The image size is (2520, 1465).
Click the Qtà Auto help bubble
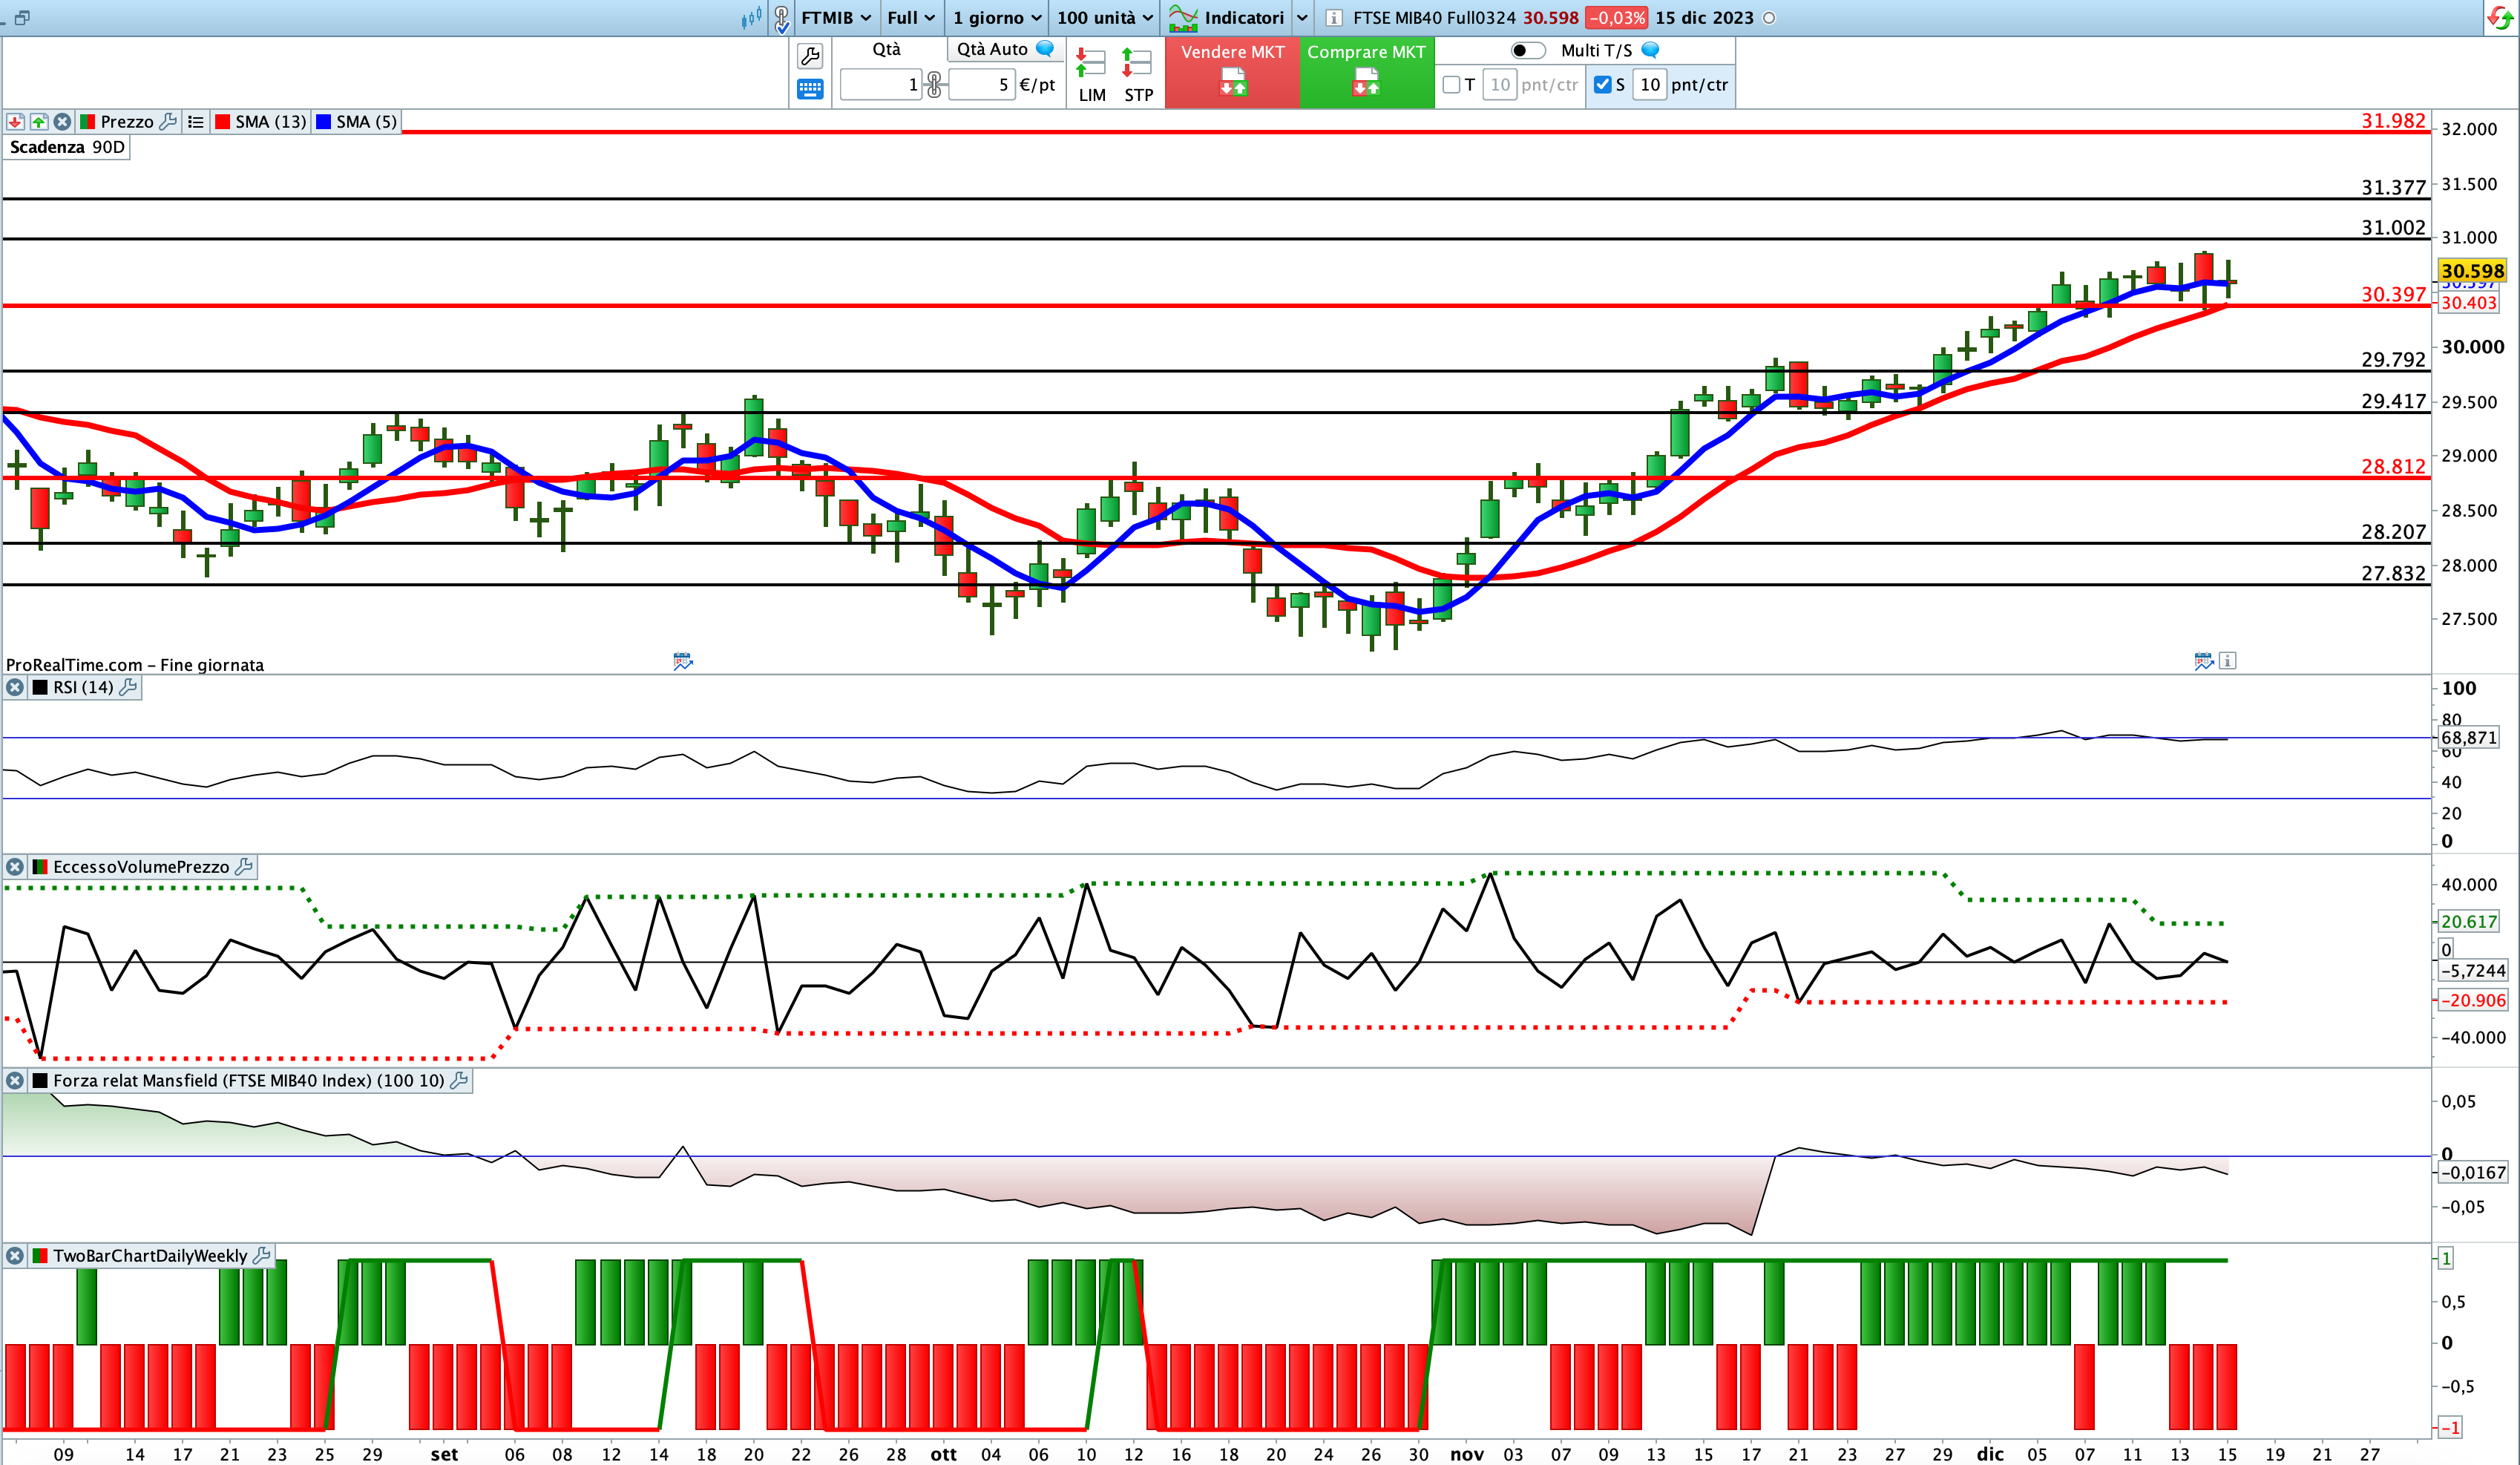[1045, 48]
